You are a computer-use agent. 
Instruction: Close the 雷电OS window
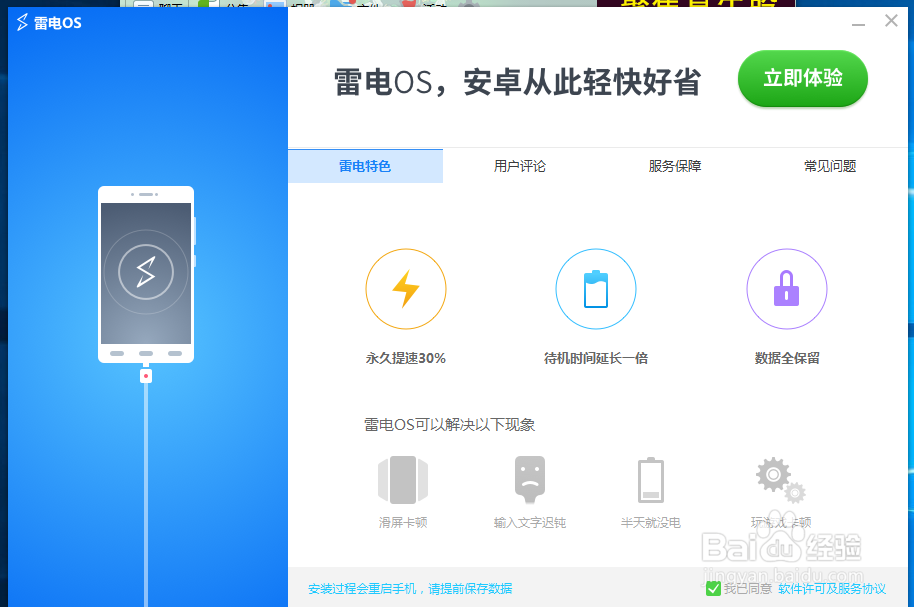coord(891,21)
